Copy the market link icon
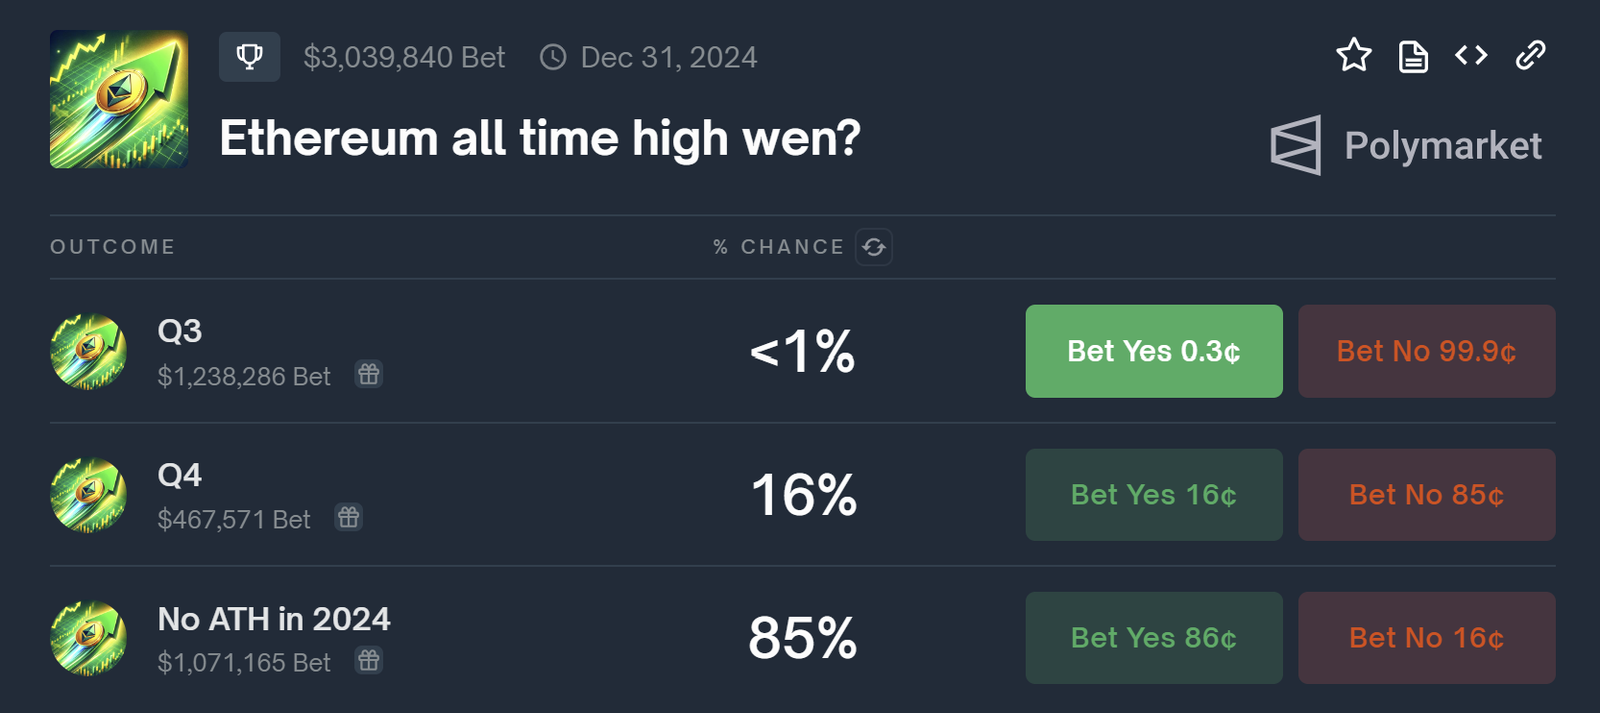1600x713 pixels. tap(1530, 56)
